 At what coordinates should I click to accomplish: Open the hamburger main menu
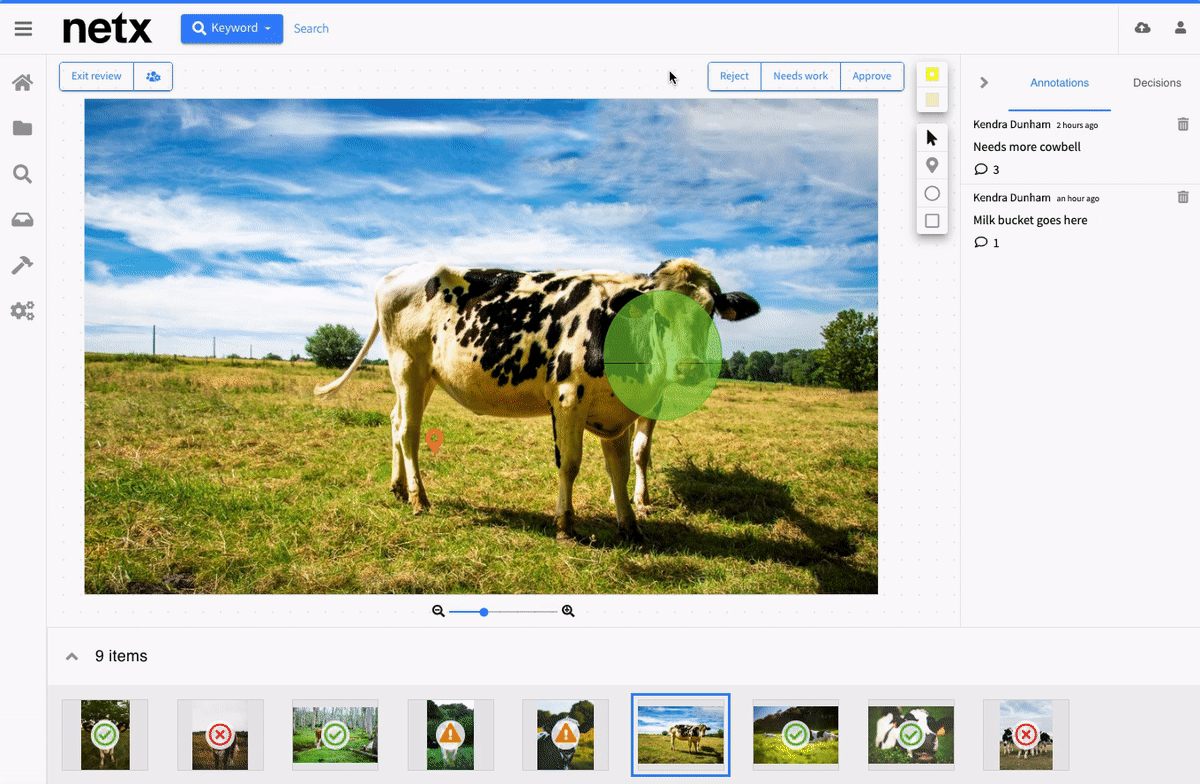pyautogui.click(x=23, y=29)
